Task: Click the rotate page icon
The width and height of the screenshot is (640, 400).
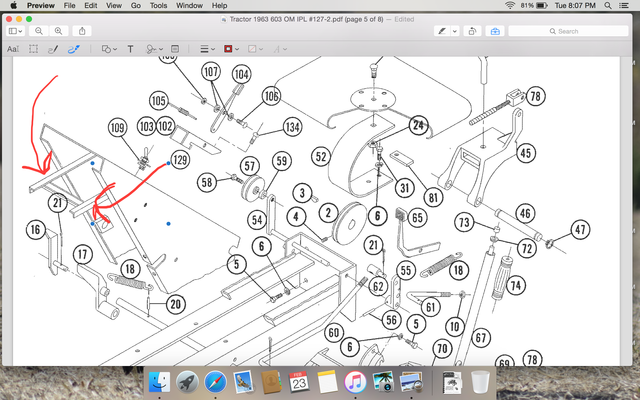Action: click(x=472, y=31)
